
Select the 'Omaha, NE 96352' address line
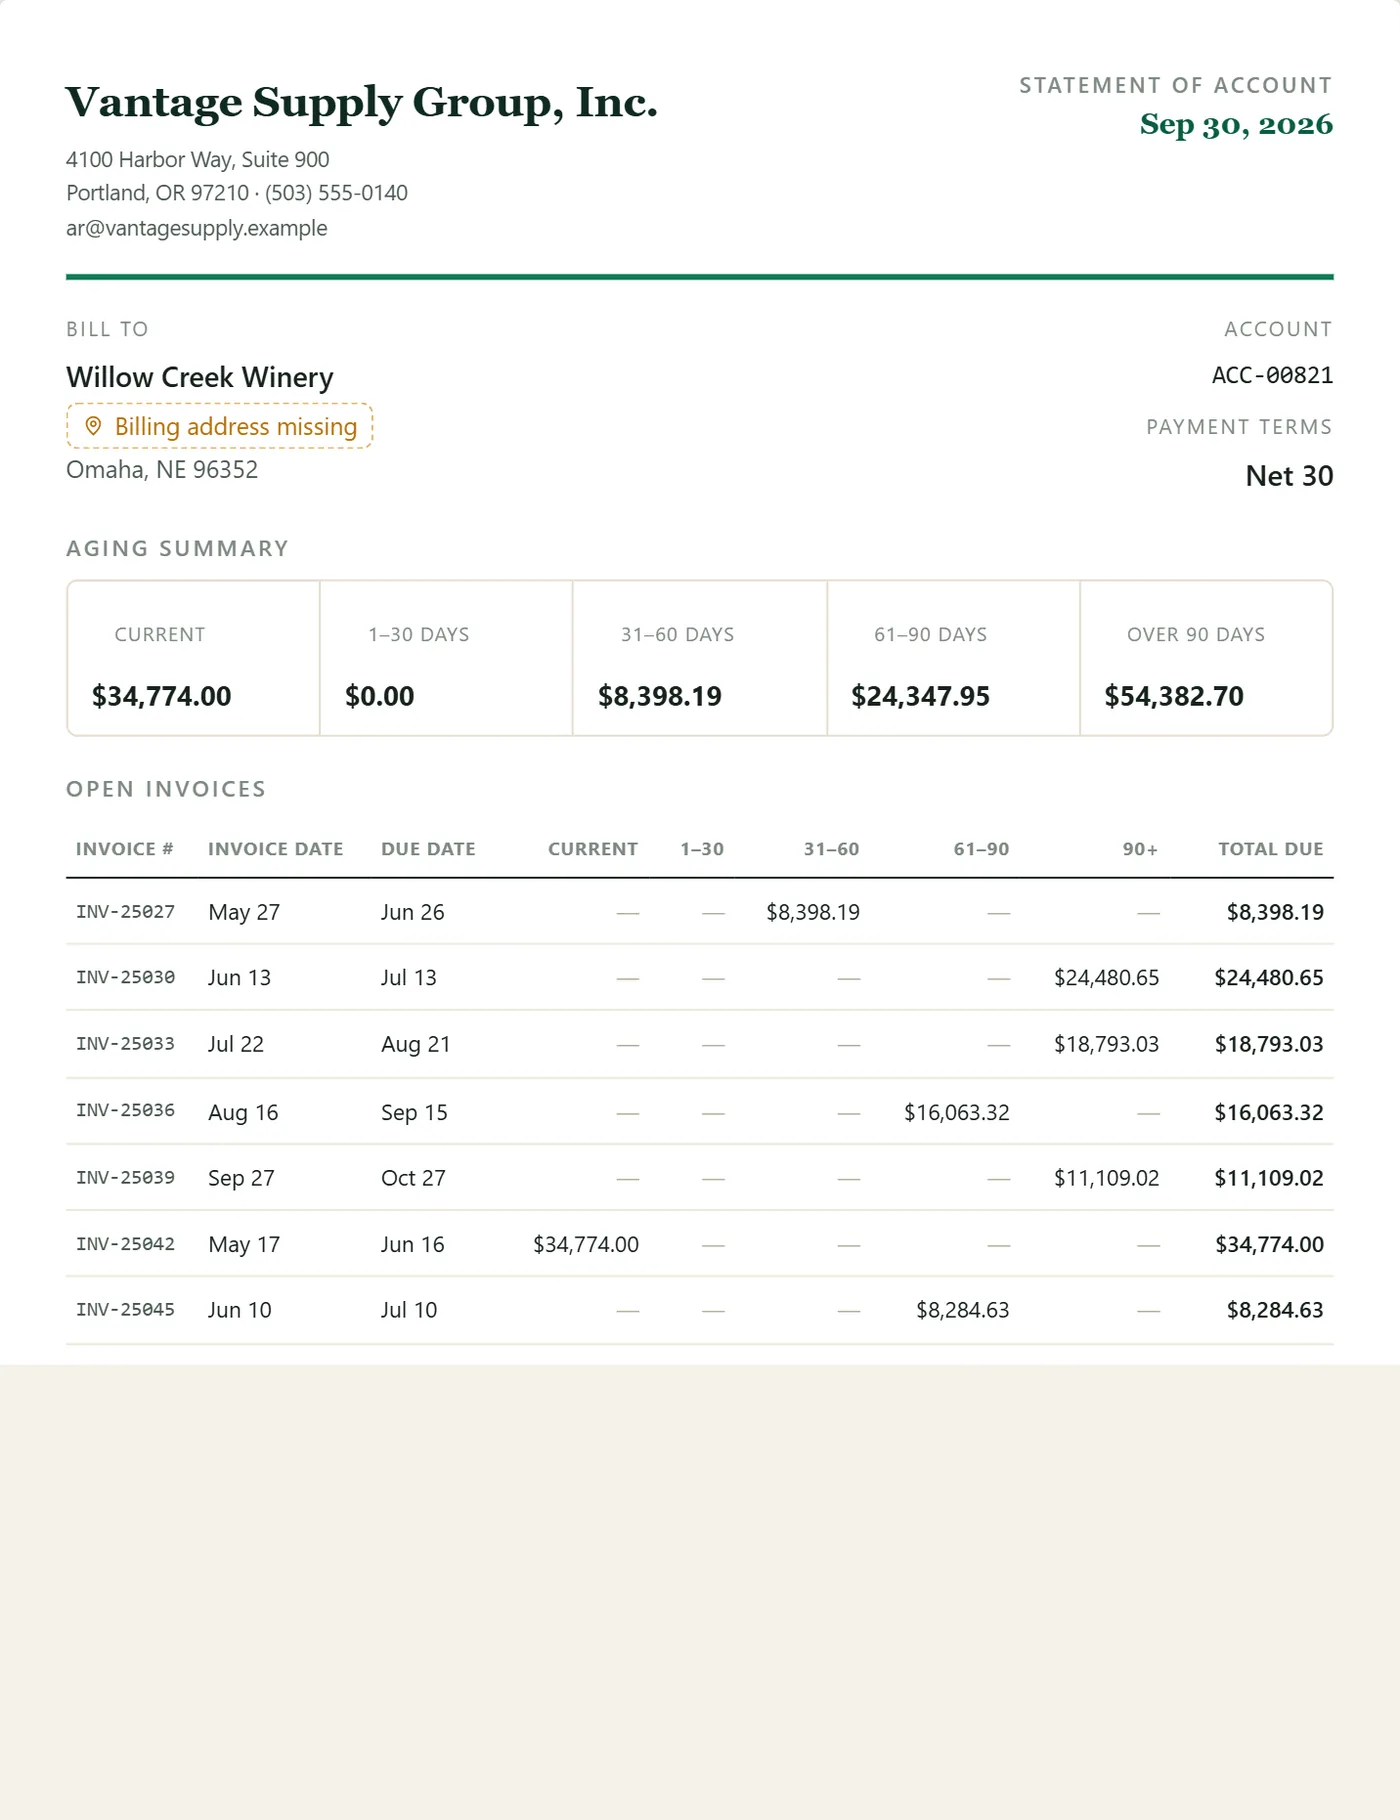click(162, 470)
